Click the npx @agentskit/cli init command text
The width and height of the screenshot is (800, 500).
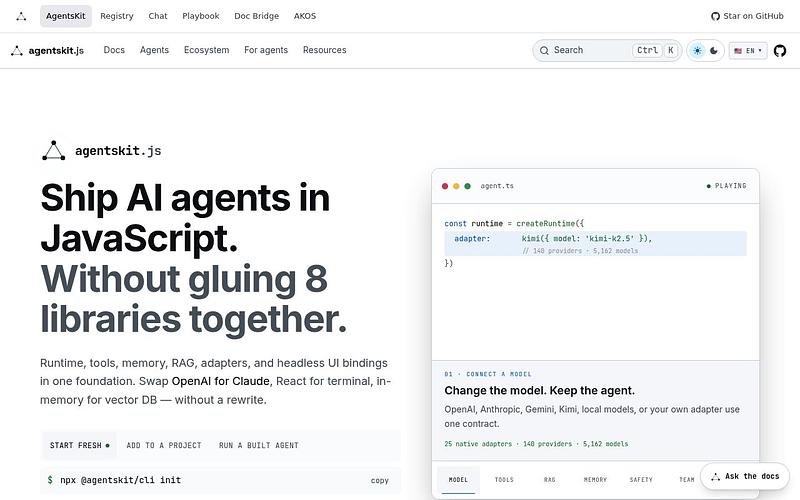click(120, 480)
